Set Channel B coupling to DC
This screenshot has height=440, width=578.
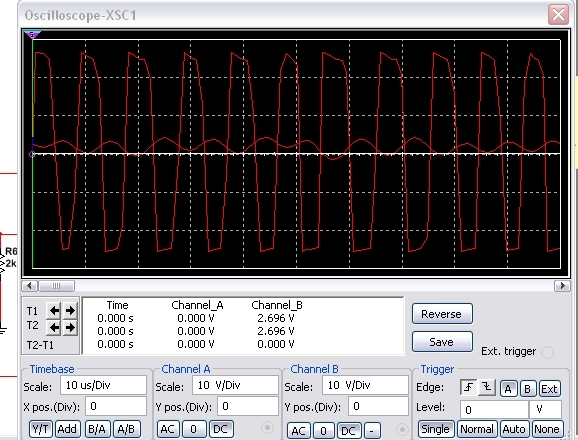pyautogui.click(x=348, y=430)
